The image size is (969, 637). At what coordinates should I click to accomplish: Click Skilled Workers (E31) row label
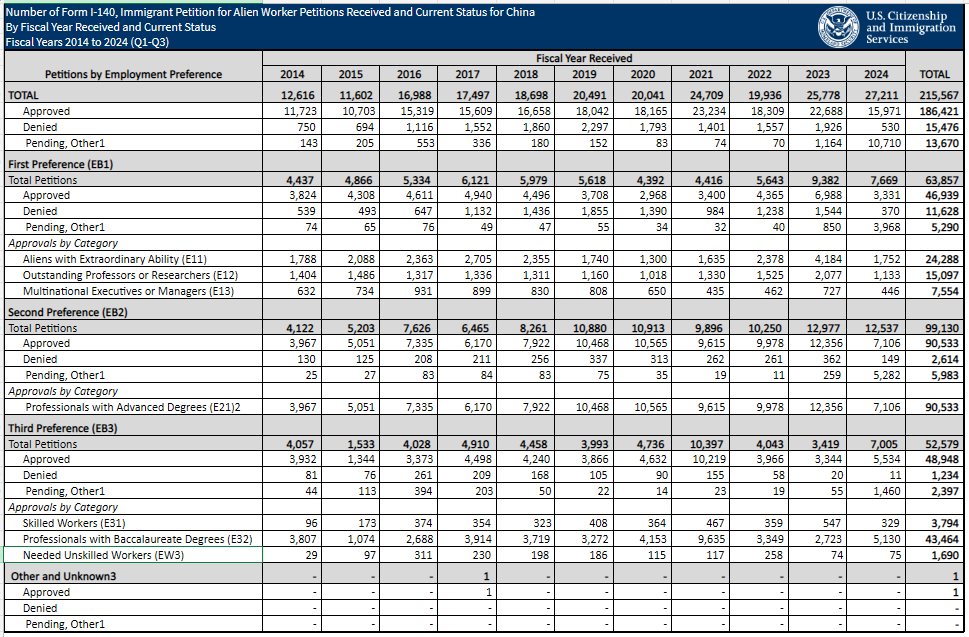74,523
